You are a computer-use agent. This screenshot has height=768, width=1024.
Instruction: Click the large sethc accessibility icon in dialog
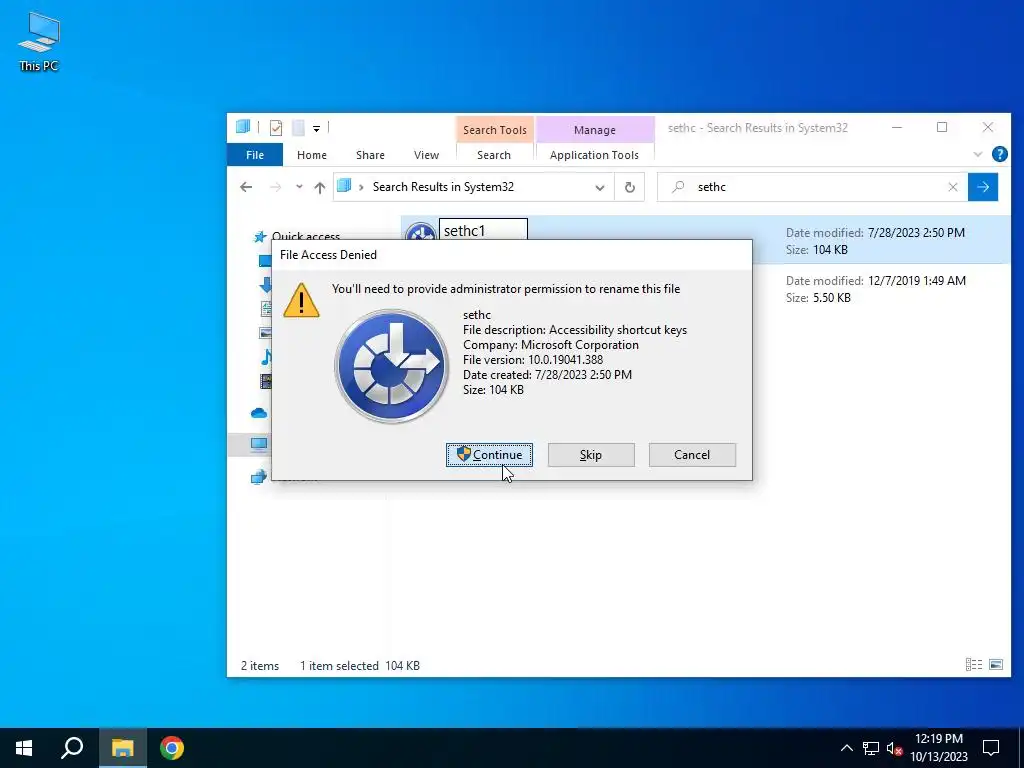(391, 366)
